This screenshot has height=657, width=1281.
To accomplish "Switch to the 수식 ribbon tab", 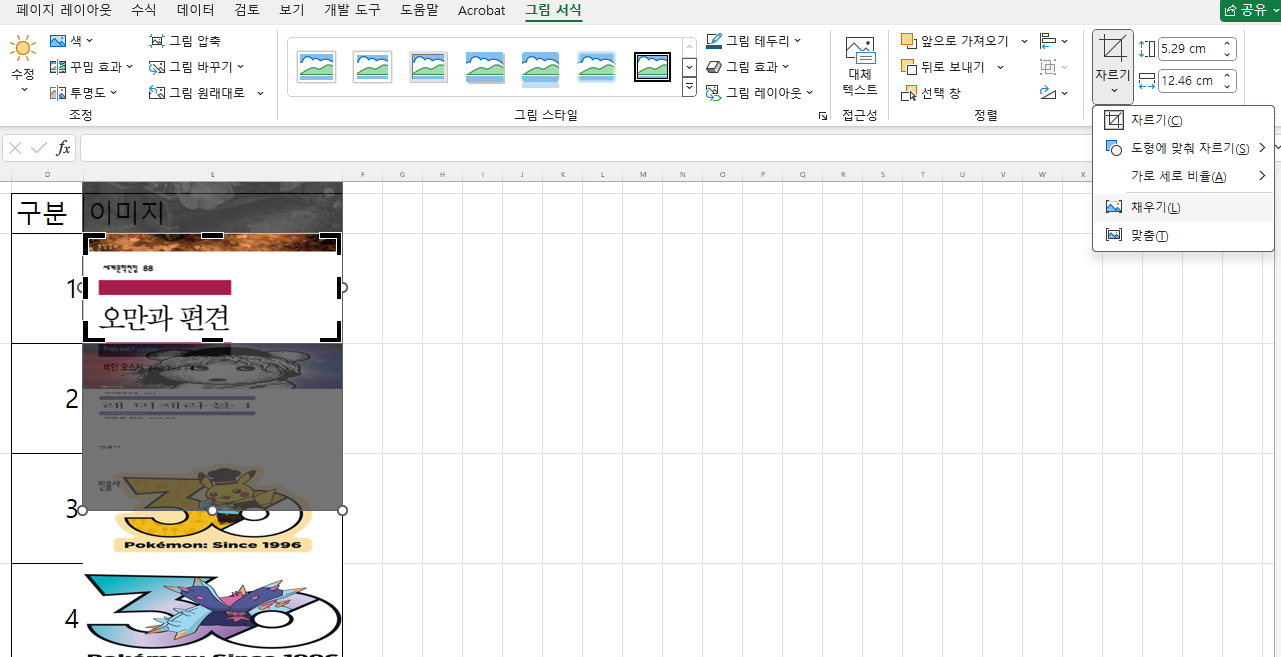I will point(144,10).
